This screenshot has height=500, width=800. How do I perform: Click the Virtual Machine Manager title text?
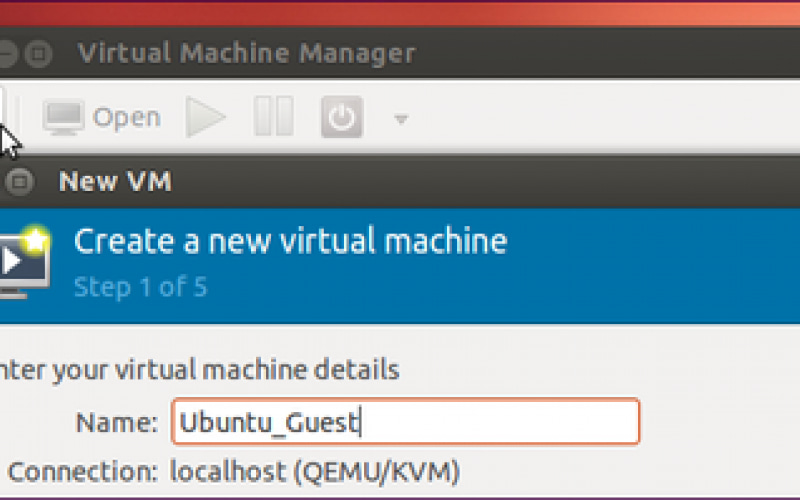[247, 53]
